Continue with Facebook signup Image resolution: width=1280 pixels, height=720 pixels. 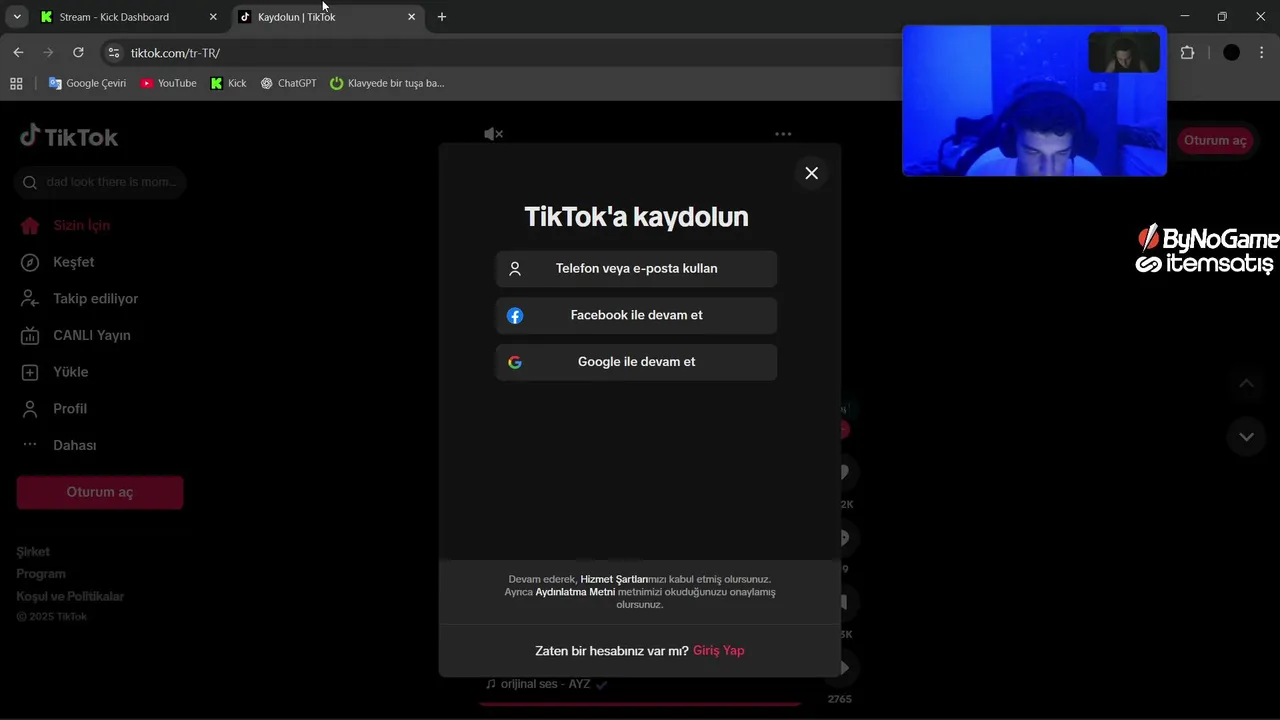tap(636, 315)
